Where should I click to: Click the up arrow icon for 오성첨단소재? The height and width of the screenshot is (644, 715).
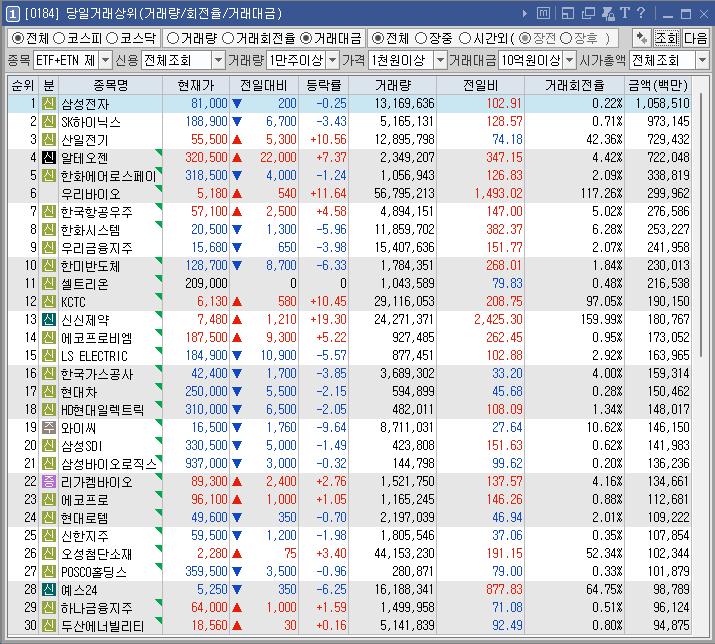237,553
